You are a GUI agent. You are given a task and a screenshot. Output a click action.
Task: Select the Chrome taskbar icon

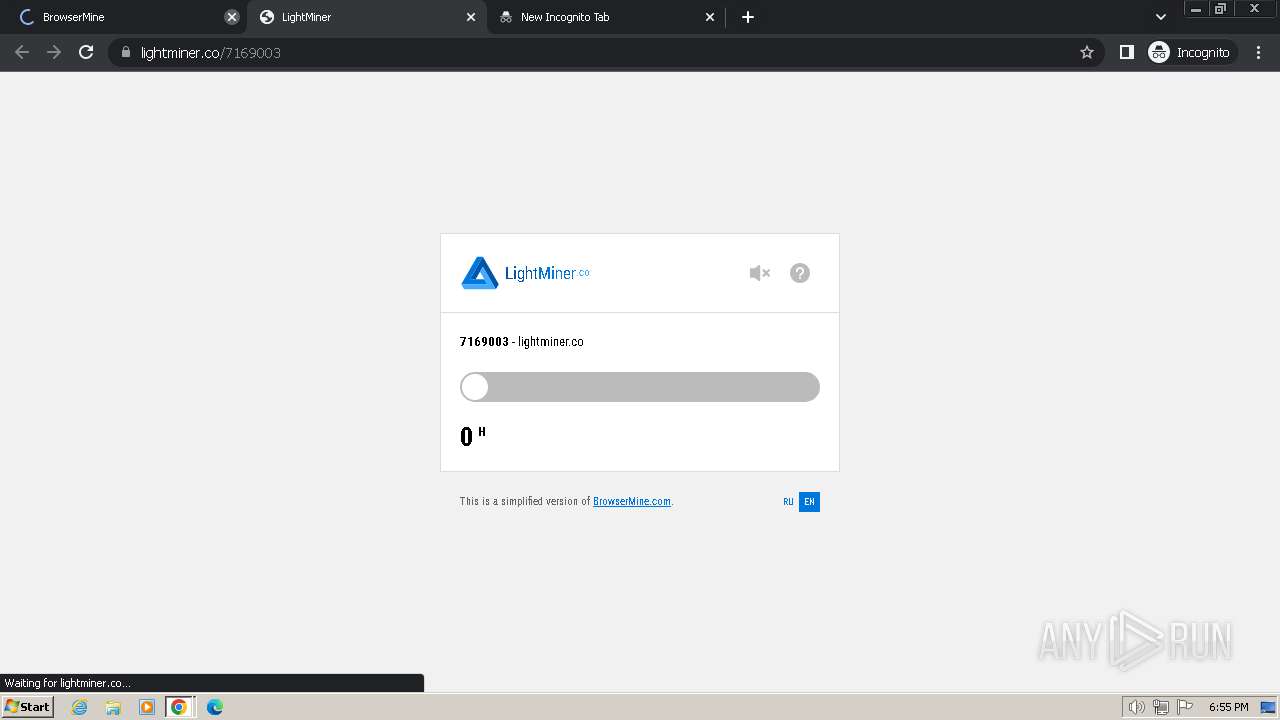[x=179, y=707]
